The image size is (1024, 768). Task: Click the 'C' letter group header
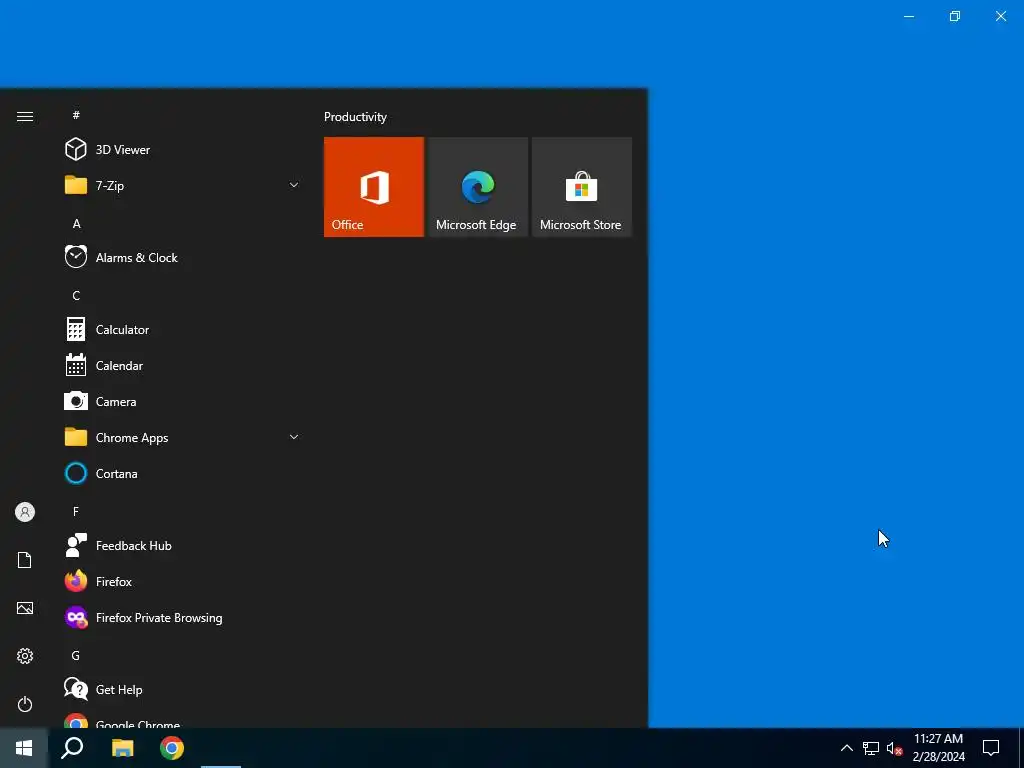point(76,295)
